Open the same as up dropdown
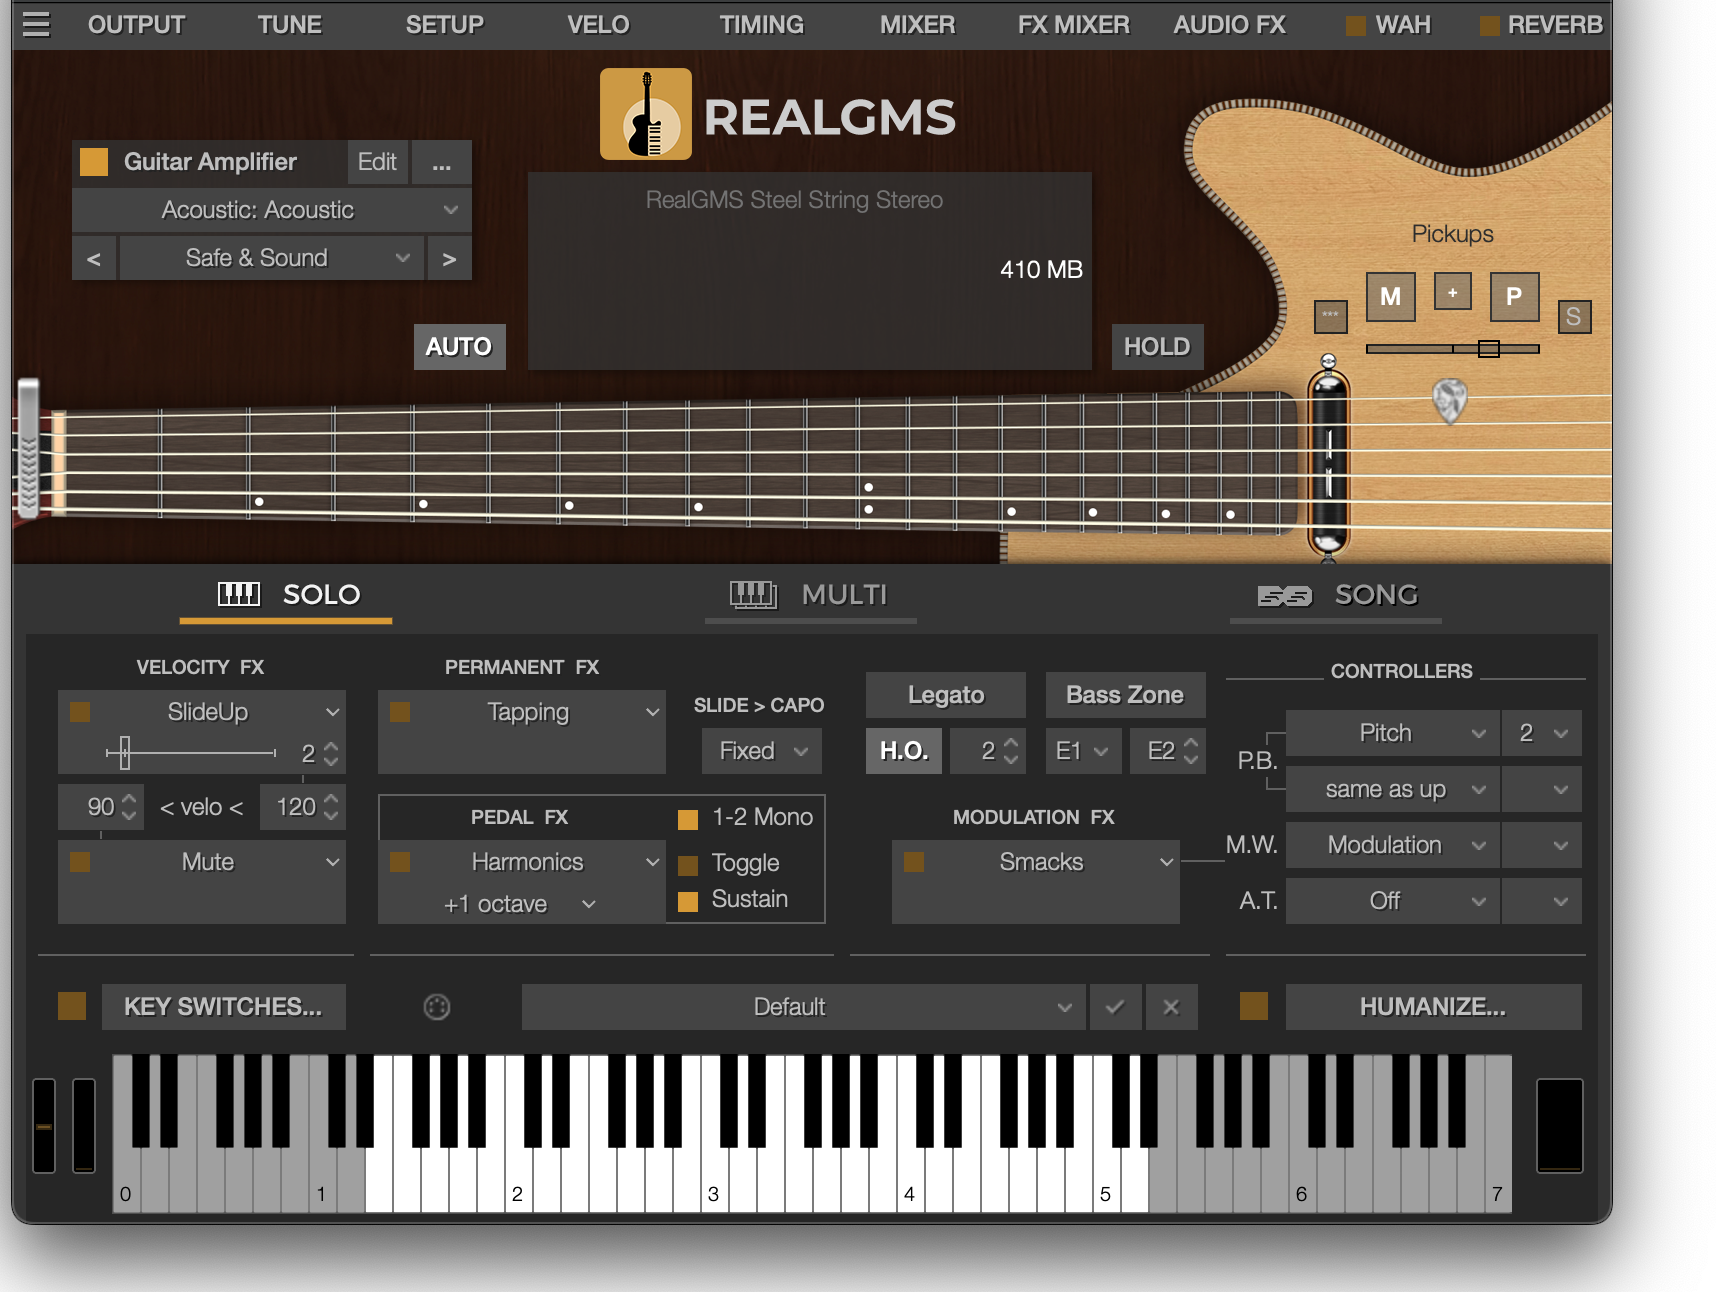1716x1292 pixels. [1392, 789]
